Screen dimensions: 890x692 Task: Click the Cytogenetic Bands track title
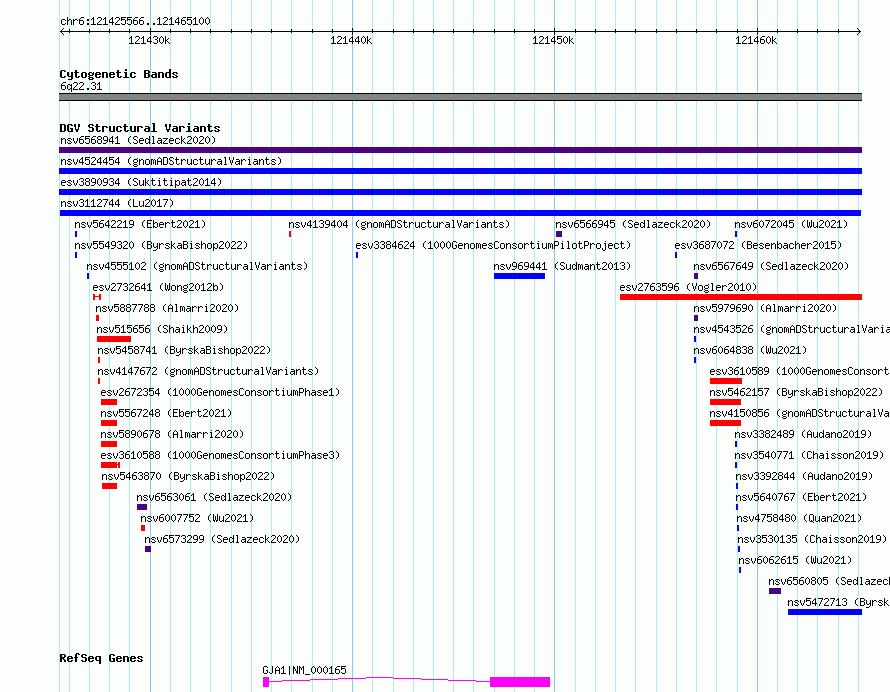pos(119,74)
